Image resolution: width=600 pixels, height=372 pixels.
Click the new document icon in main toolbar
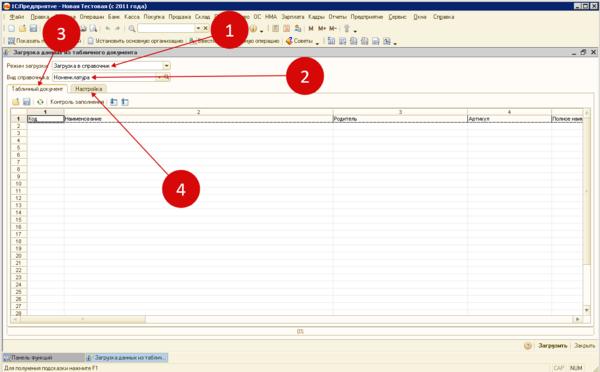[11, 28]
